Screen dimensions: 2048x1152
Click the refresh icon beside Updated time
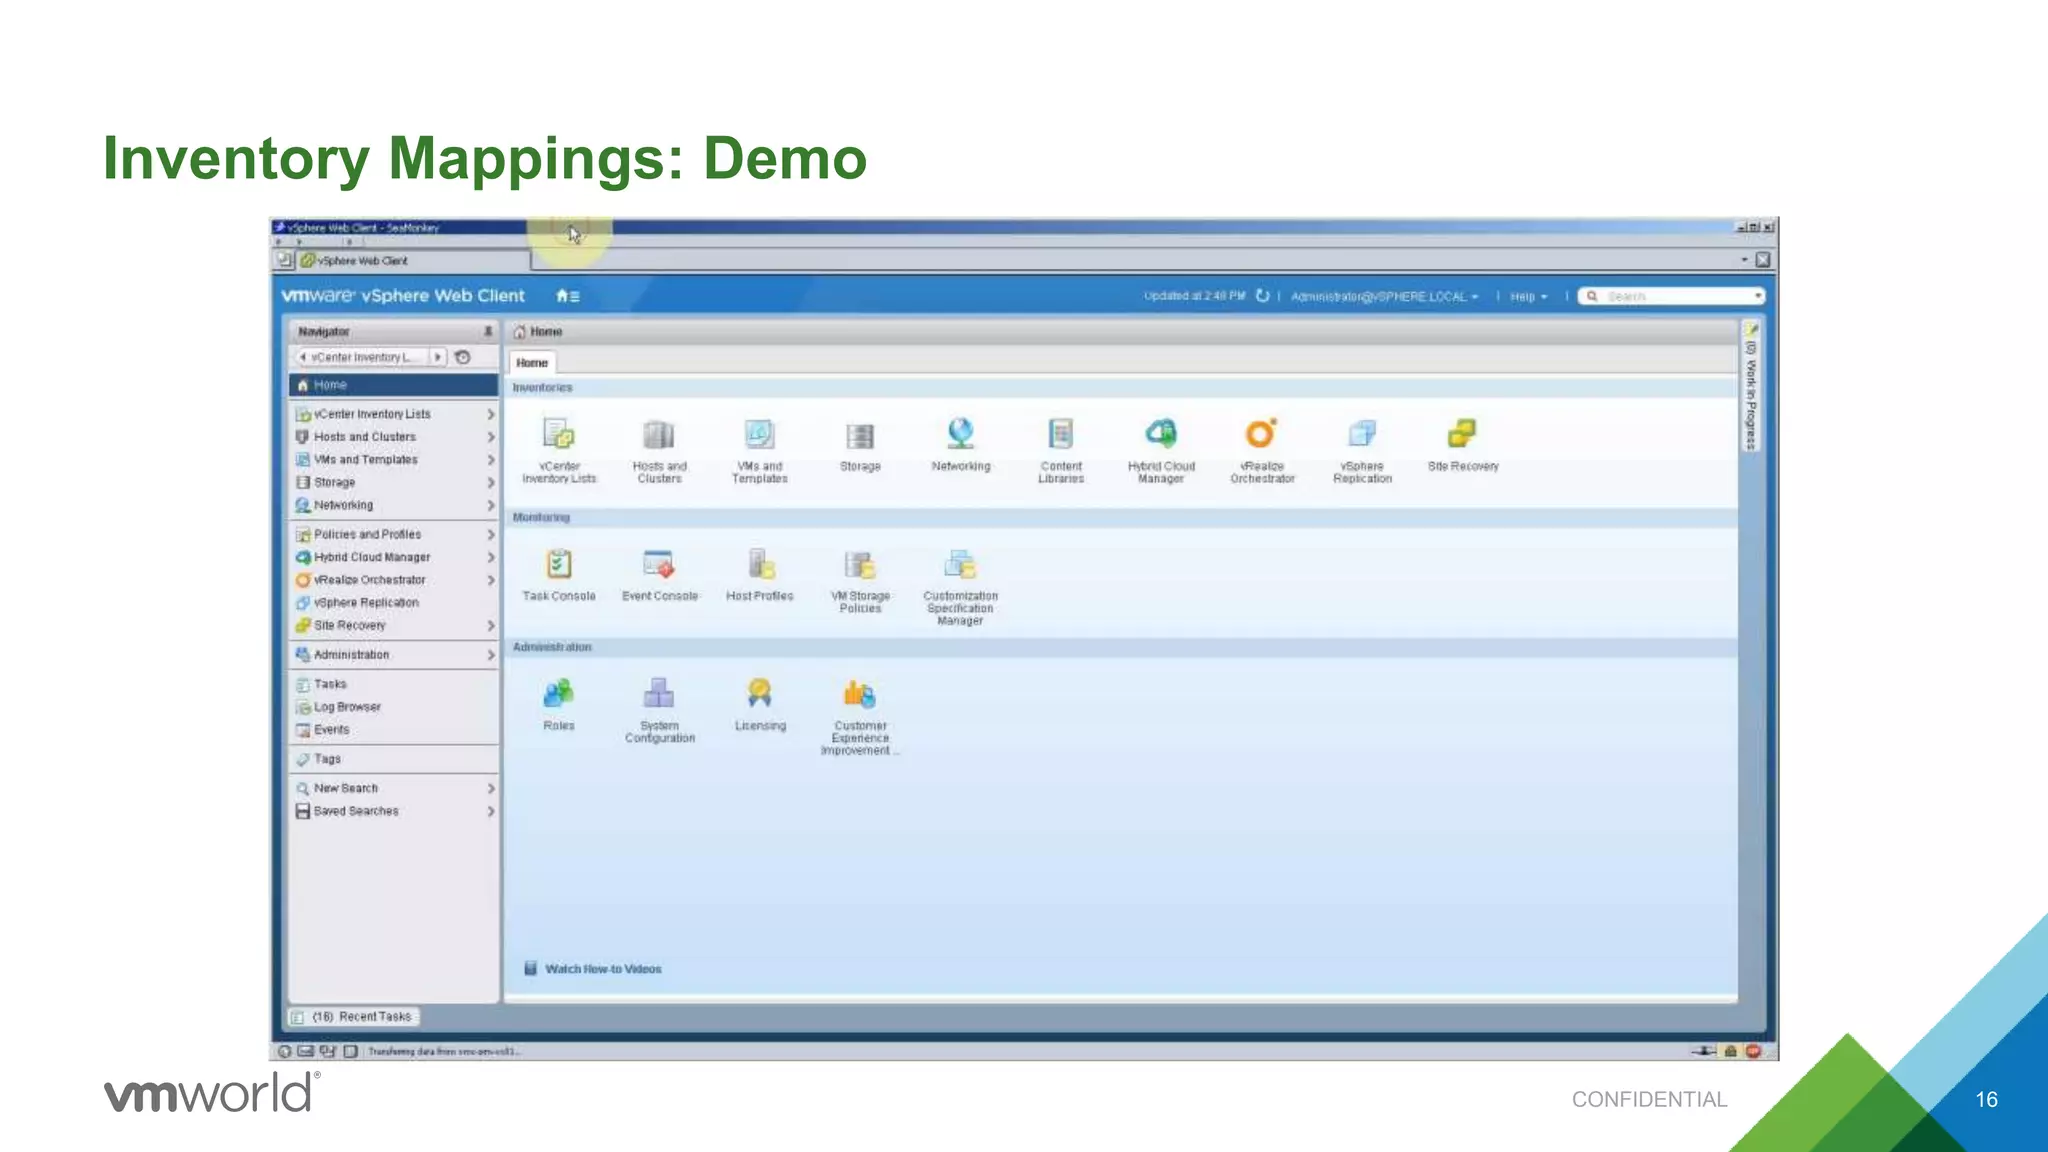point(1262,296)
